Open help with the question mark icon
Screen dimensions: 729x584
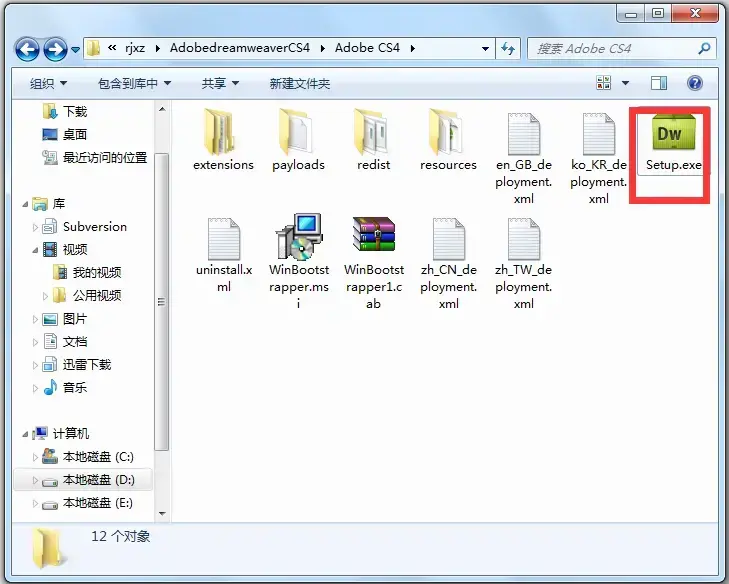click(695, 83)
